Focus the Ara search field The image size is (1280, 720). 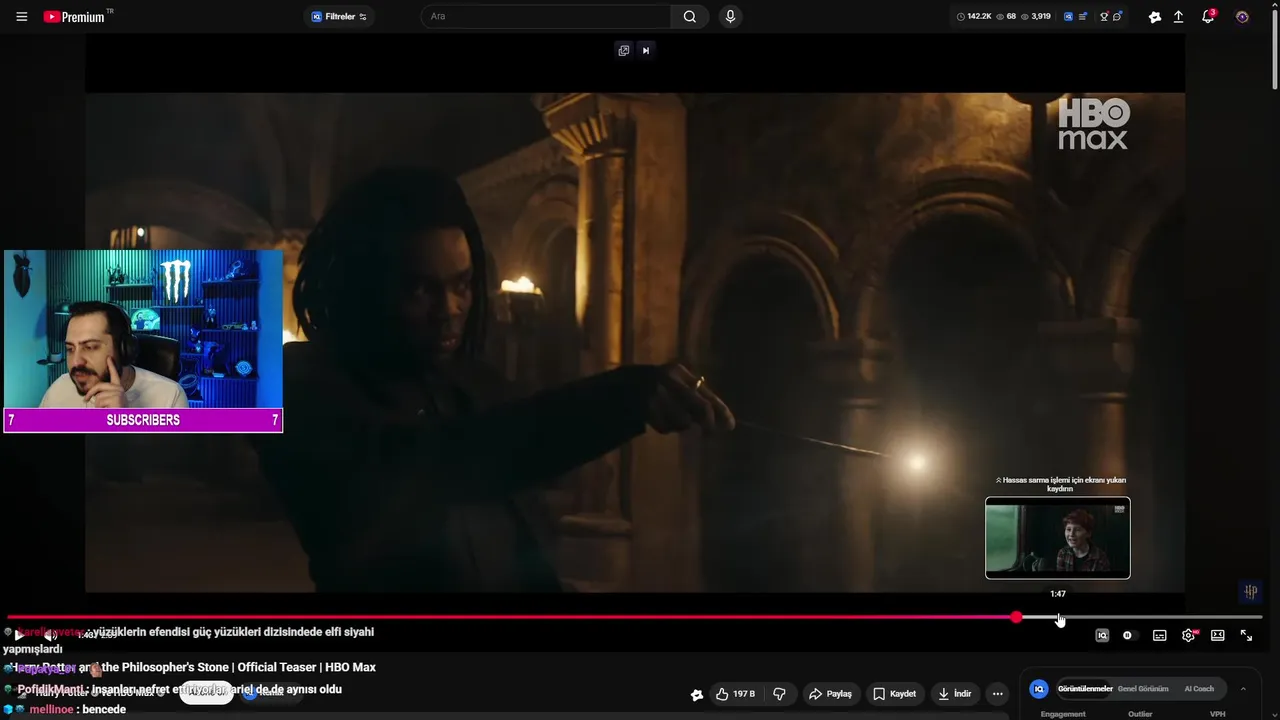545,17
